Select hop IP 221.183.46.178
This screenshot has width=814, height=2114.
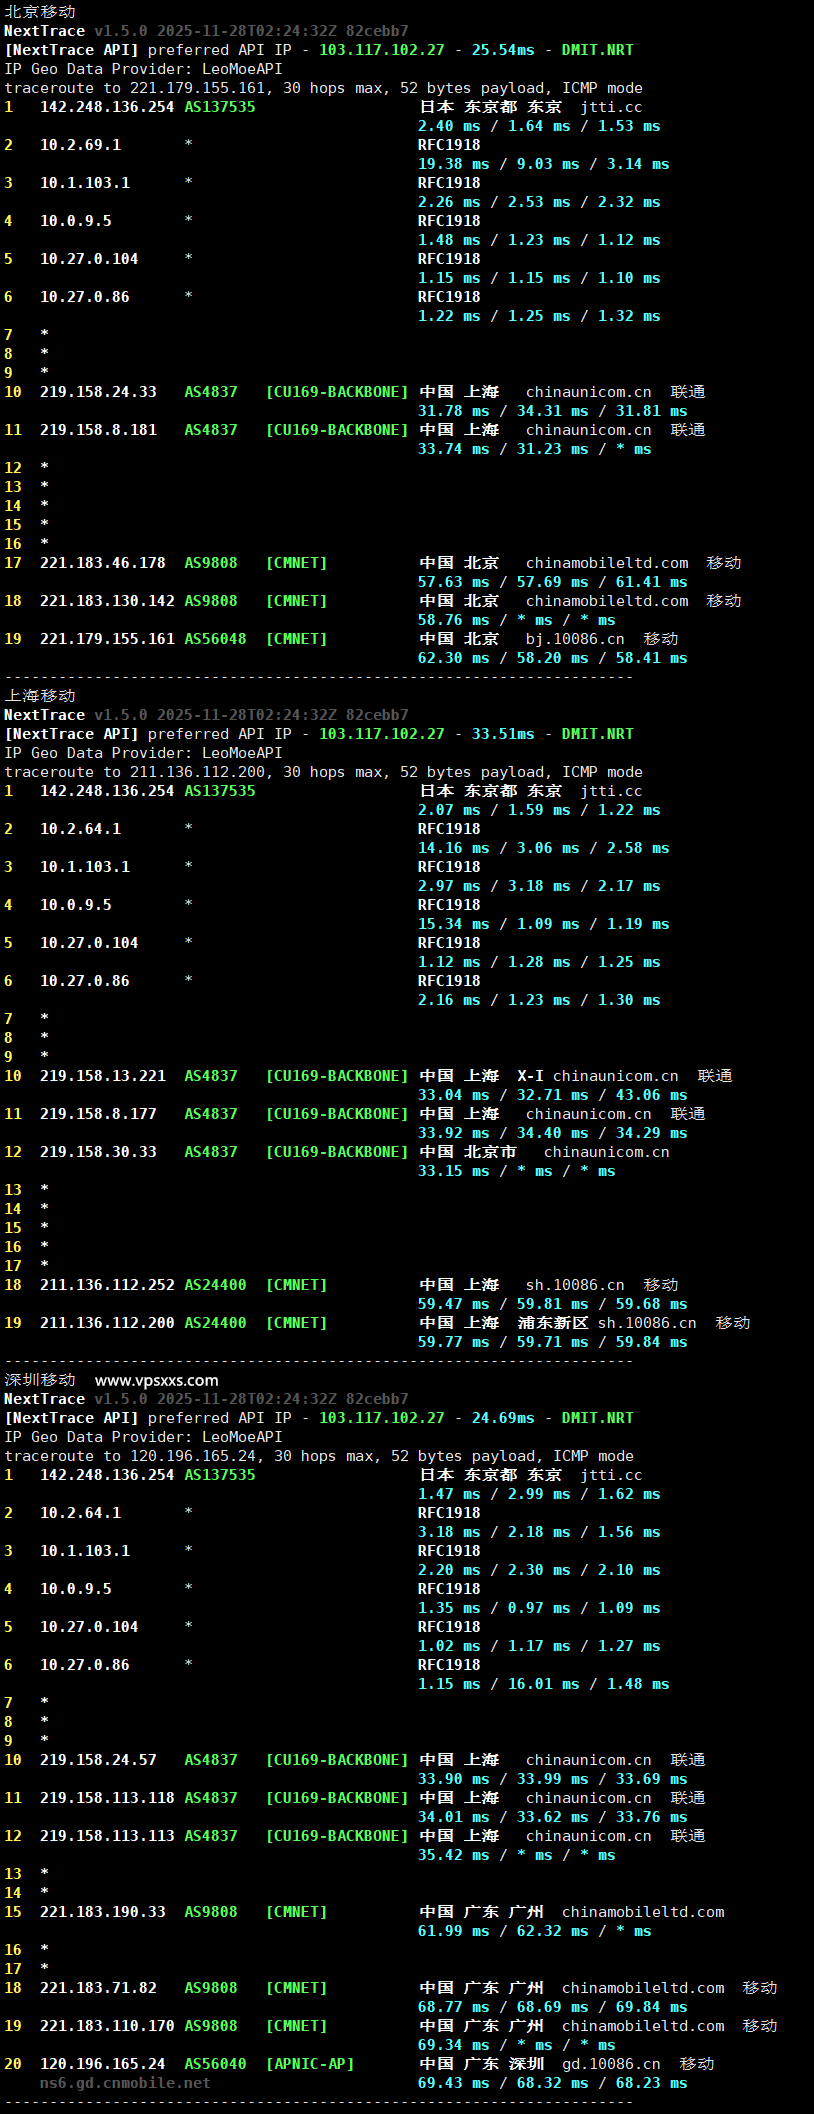[x=103, y=563]
